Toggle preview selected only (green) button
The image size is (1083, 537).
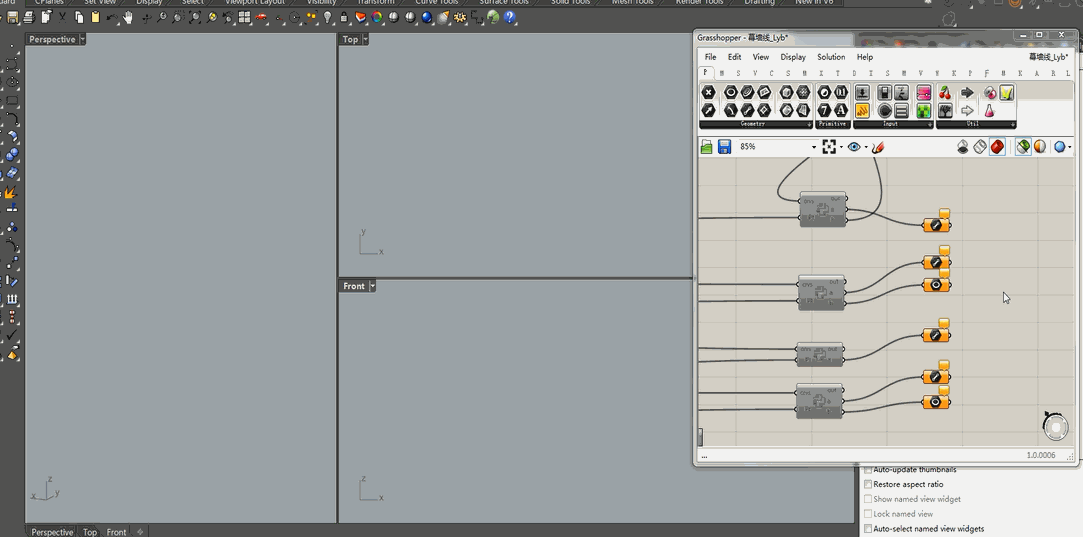tap(1023, 147)
